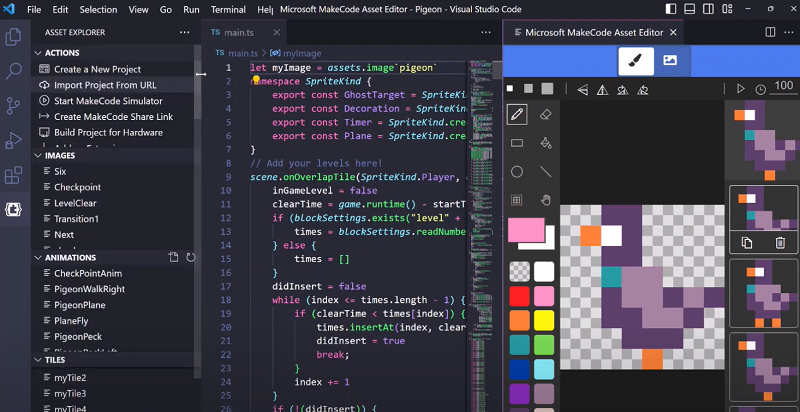Rotate the image clockwise

pos(622,90)
